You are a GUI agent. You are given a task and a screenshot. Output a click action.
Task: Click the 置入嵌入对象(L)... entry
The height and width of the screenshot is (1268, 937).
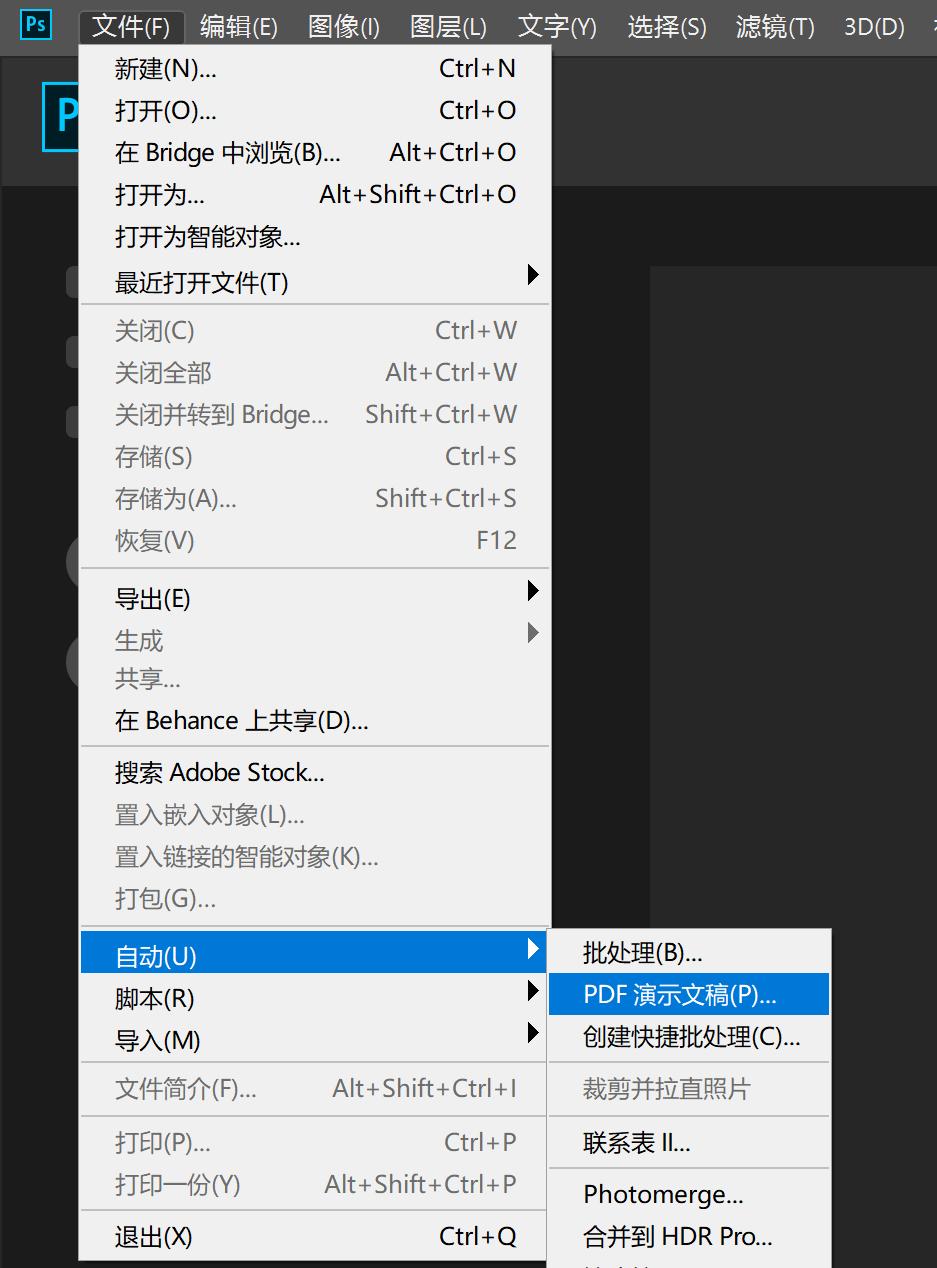[315, 815]
